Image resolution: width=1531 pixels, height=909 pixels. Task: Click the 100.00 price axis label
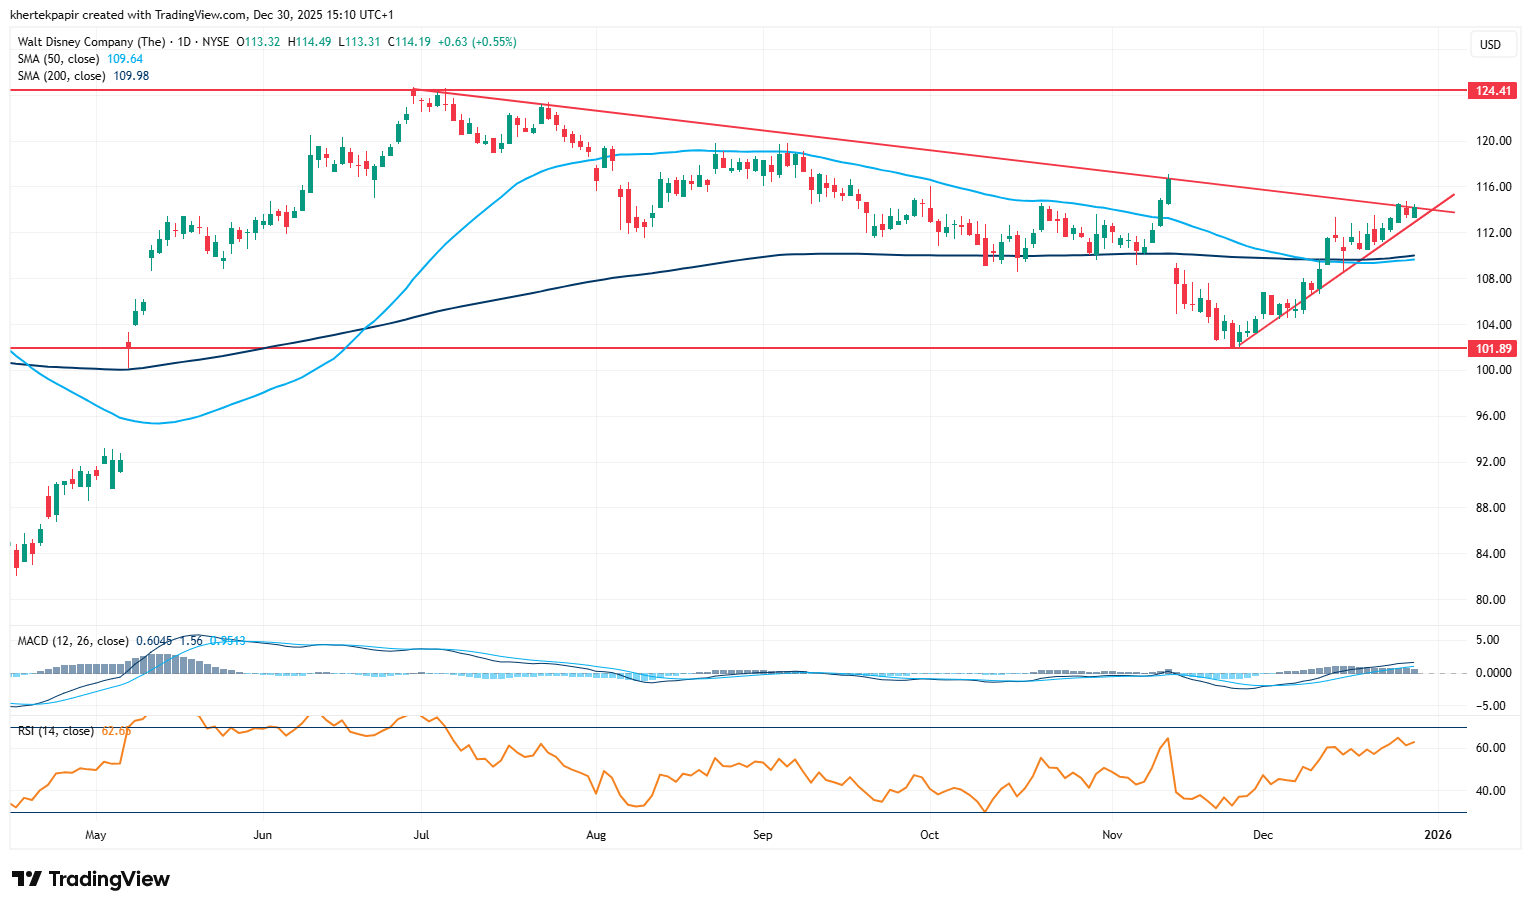1493,370
